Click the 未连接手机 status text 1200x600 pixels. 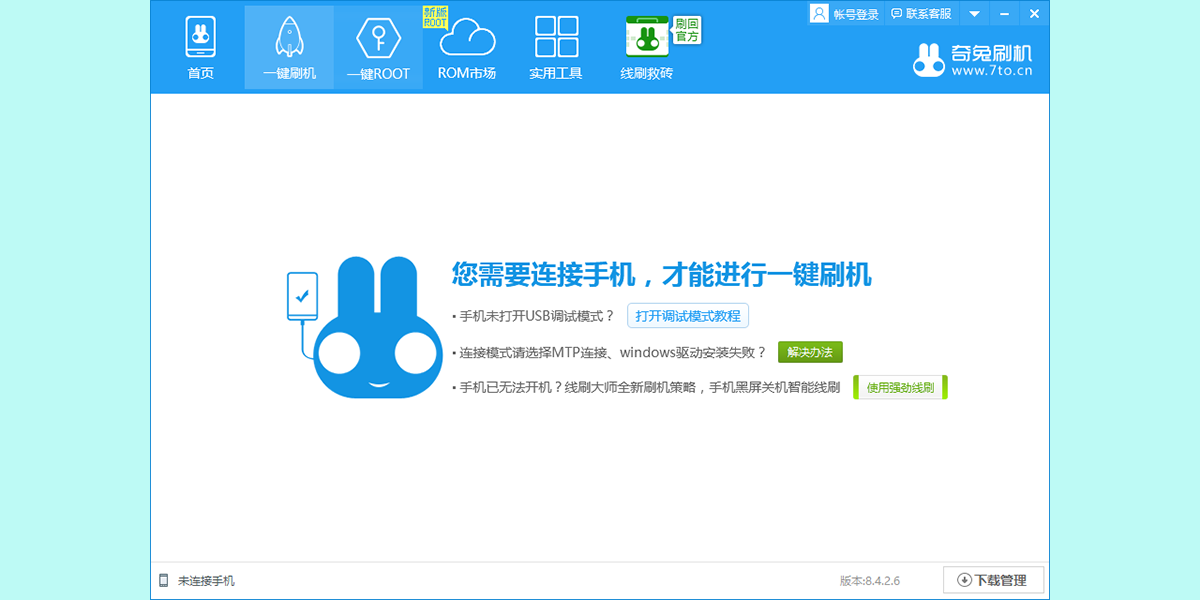click(206, 580)
